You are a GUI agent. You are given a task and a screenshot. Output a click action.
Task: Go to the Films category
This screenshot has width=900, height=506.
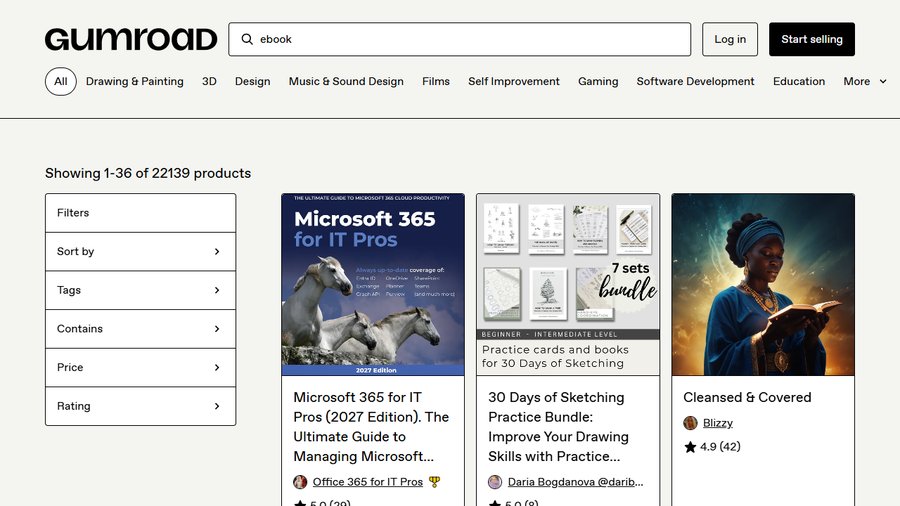(436, 81)
